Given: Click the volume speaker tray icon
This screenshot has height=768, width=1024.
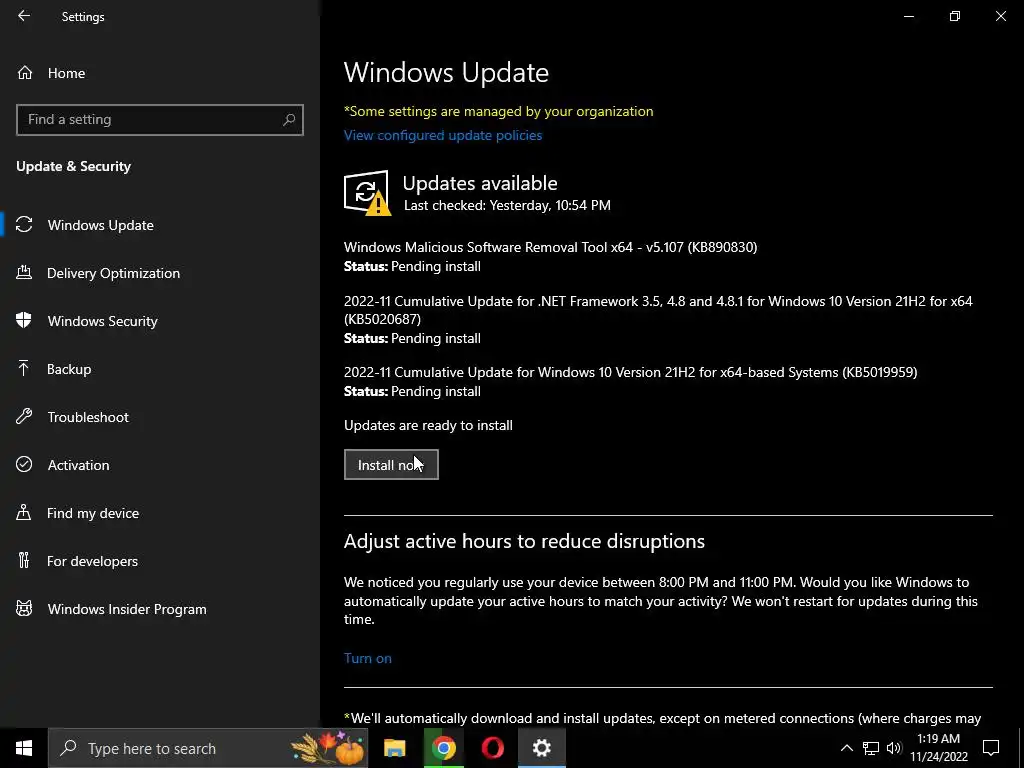Looking at the screenshot, I should [x=894, y=748].
